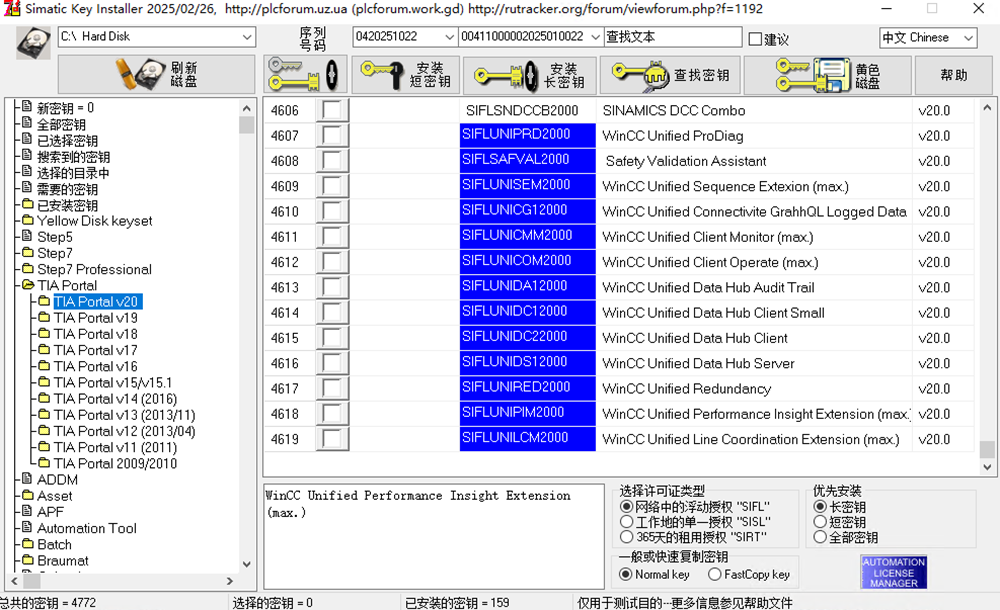This screenshot has width=1000, height=610.
Task: Click the Yellow Disk (黄色磁盘) button
Action: coord(827,75)
